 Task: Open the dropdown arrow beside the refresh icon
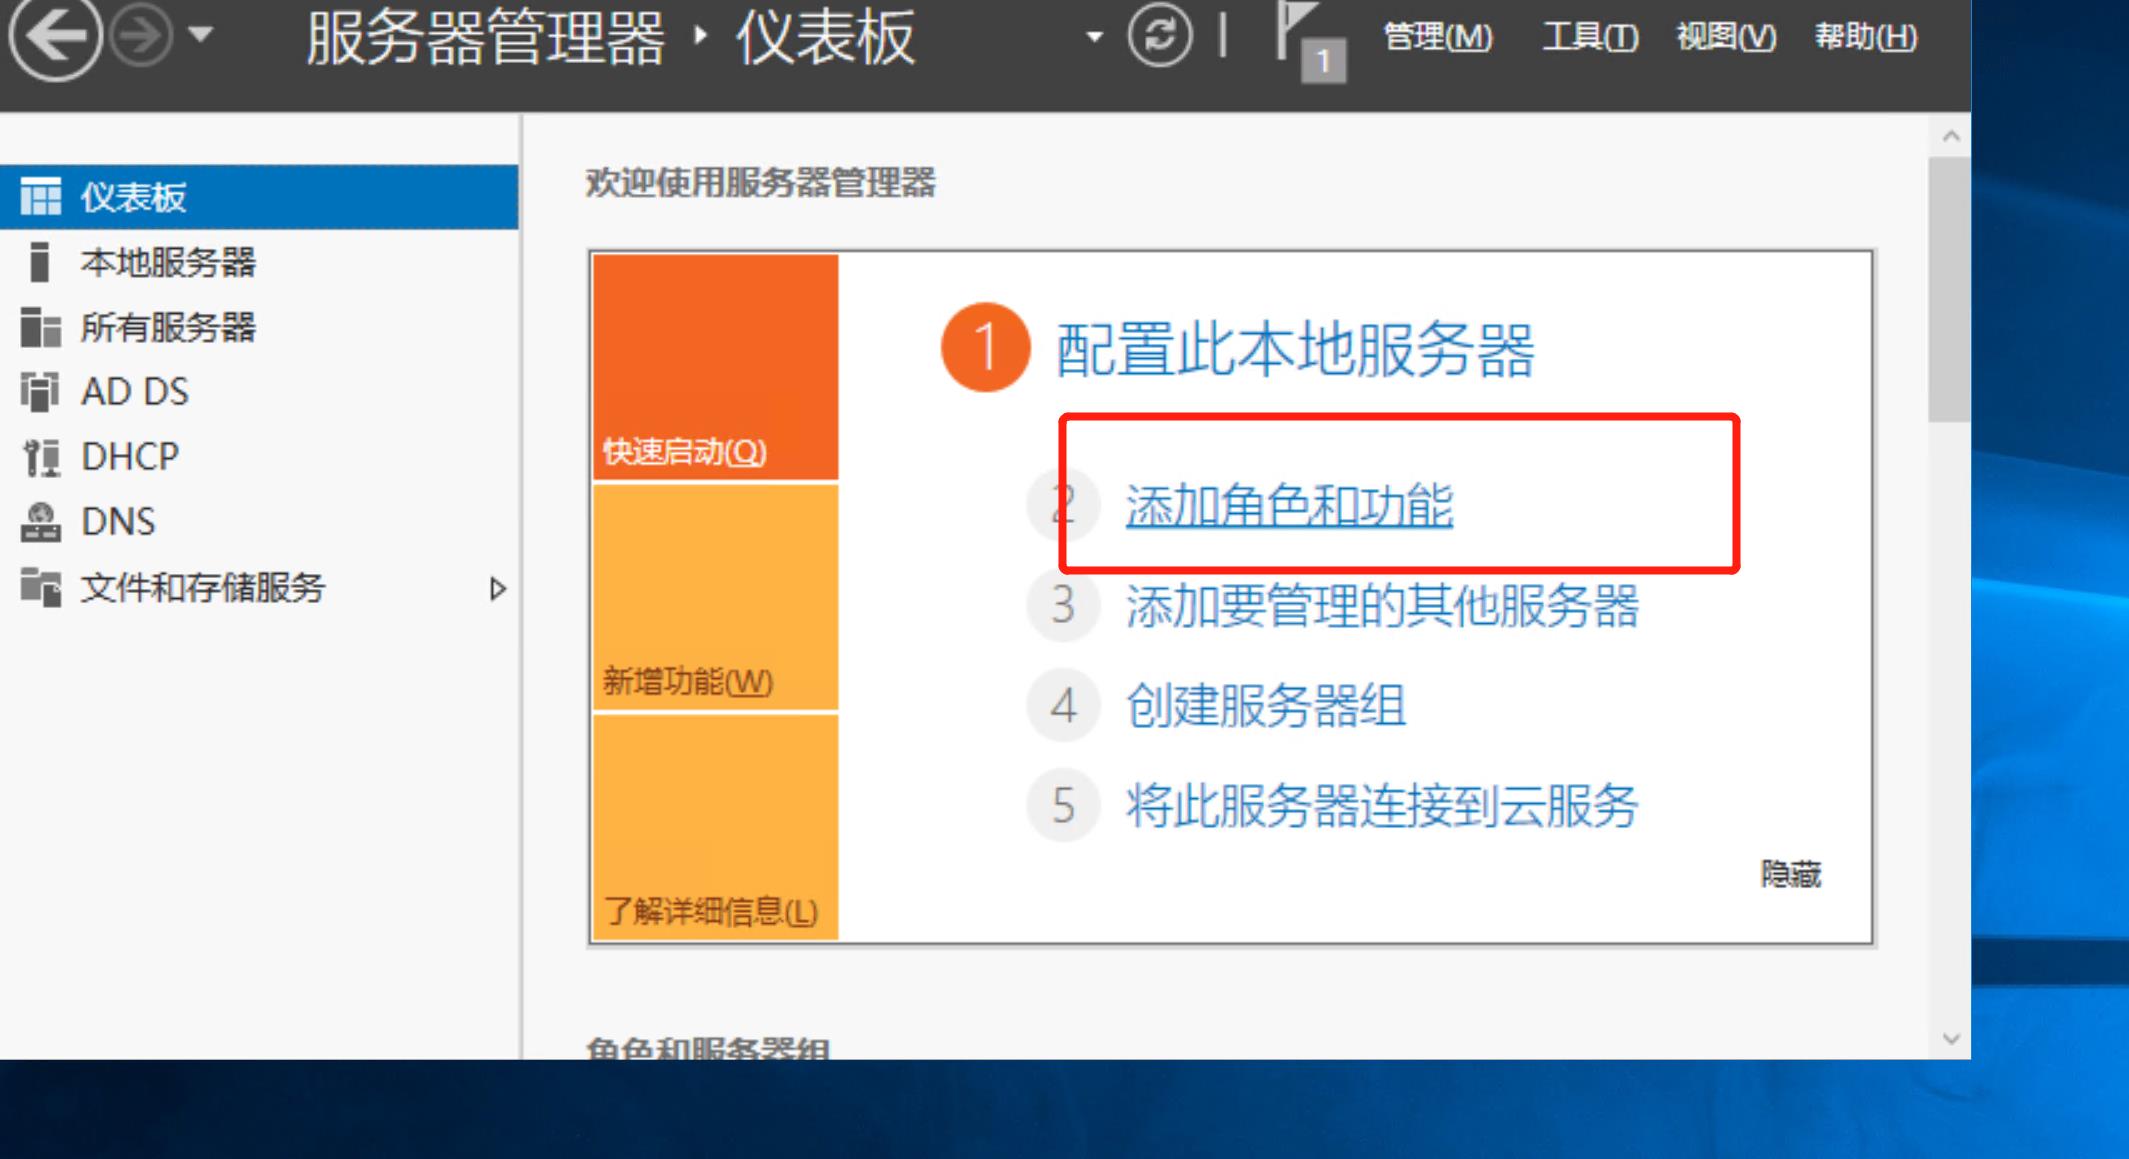pyautogui.click(x=1094, y=37)
